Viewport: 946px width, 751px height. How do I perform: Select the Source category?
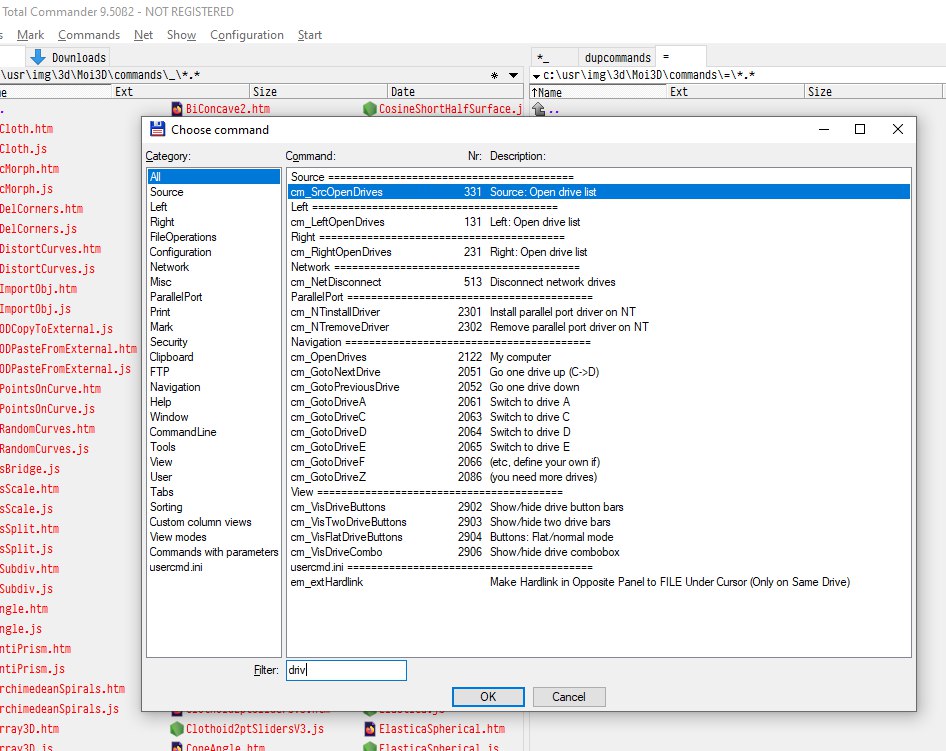(214, 192)
